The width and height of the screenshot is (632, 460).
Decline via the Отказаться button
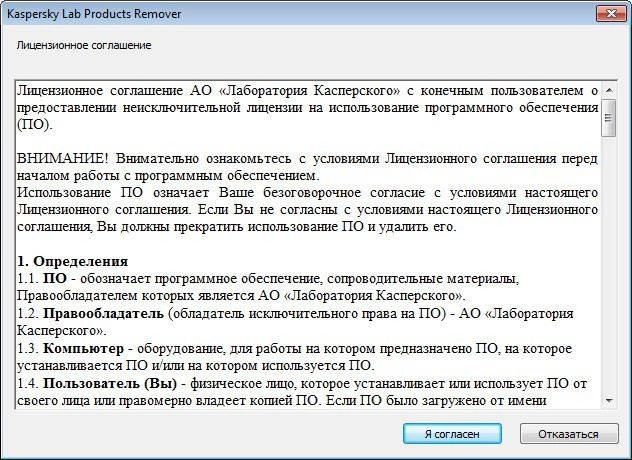click(x=569, y=434)
